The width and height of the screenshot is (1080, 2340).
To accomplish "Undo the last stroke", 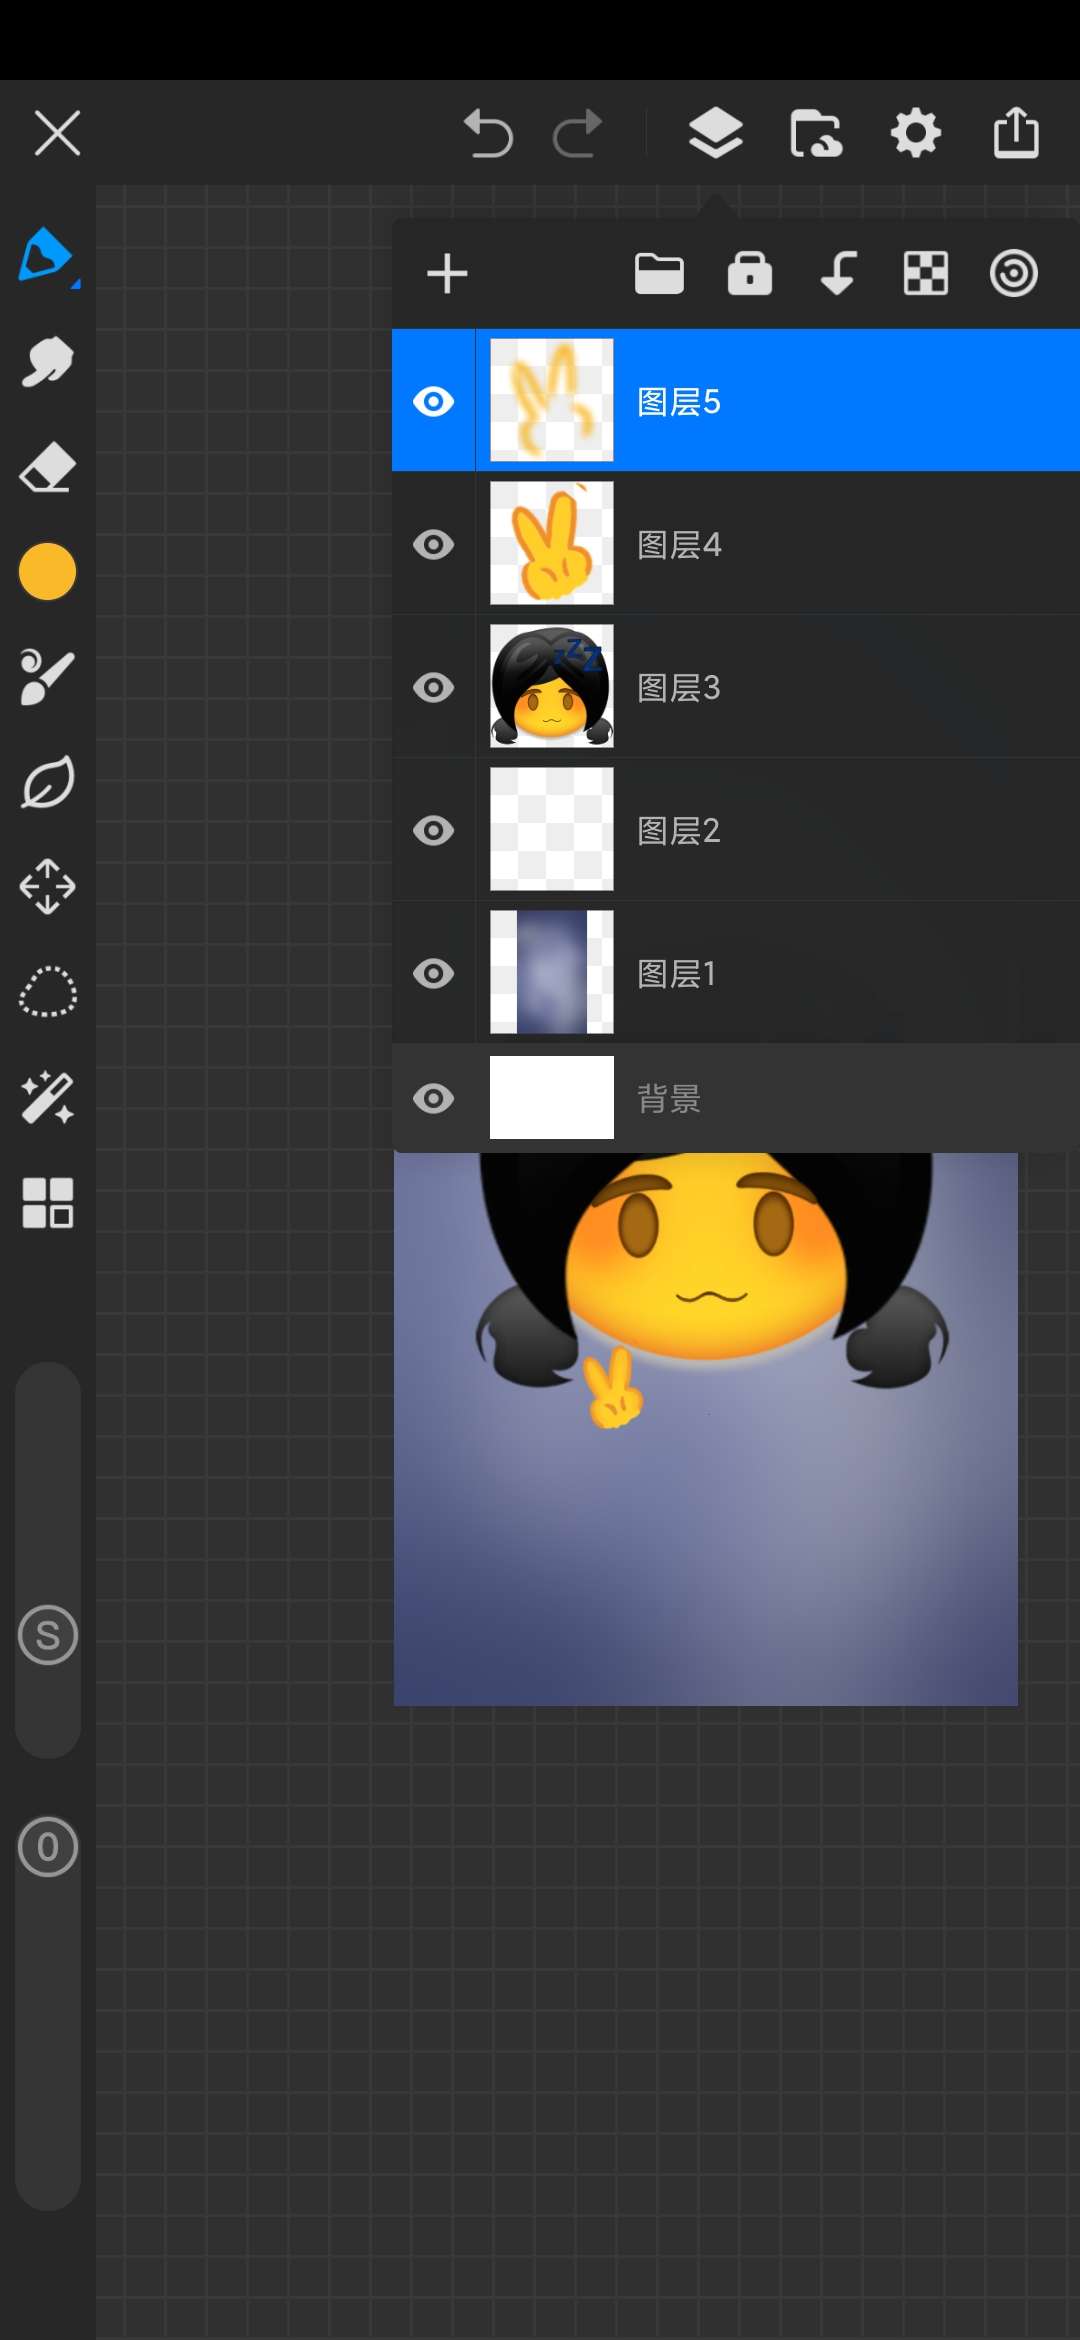I will click(x=488, y=133).
